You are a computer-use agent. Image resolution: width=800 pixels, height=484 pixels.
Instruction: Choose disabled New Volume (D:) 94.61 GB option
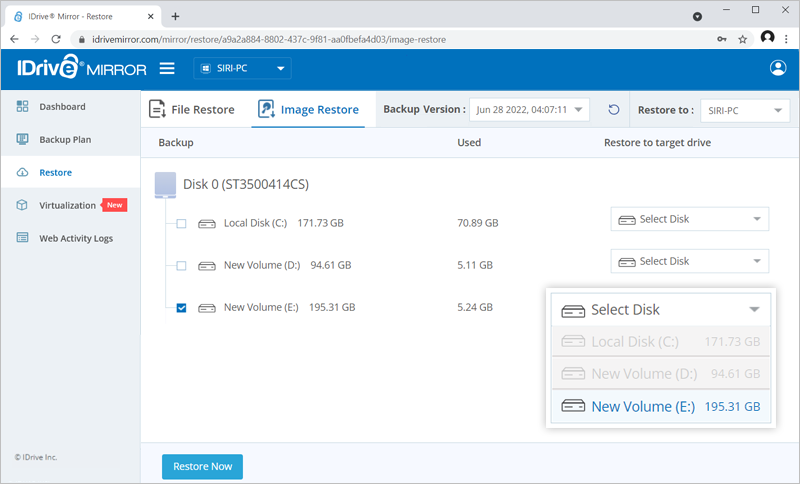click(x=661, y=373)
